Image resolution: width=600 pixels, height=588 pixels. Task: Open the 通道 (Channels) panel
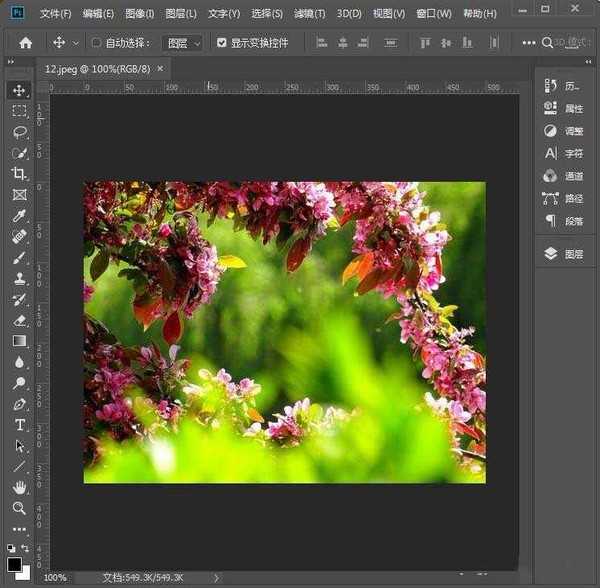click(x=564, y=176)
